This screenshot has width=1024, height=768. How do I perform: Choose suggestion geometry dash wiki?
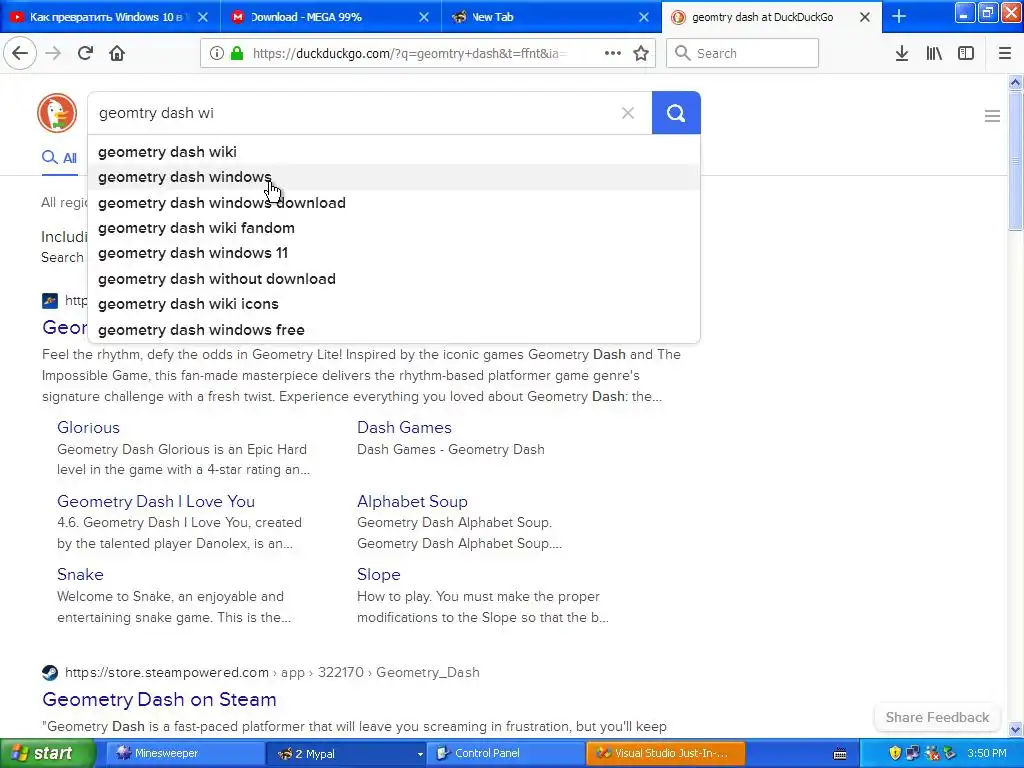(394, 152)
